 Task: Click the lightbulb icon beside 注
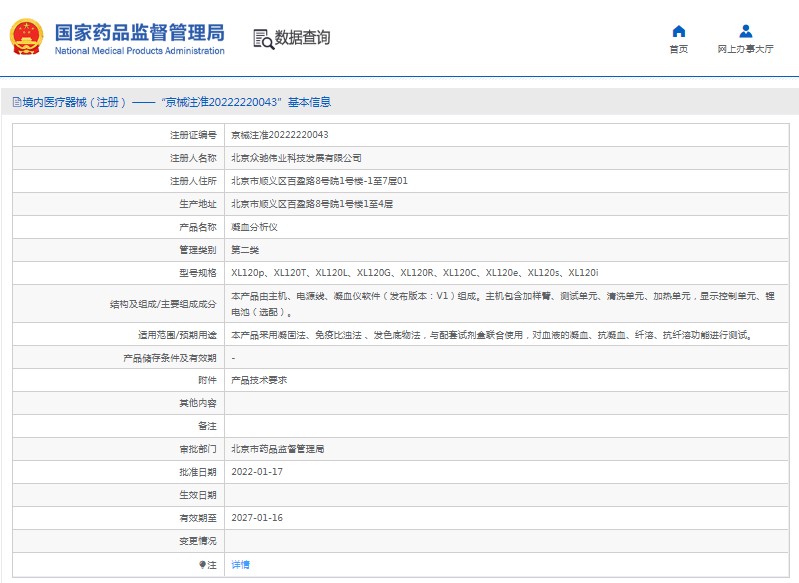(202, 565)
